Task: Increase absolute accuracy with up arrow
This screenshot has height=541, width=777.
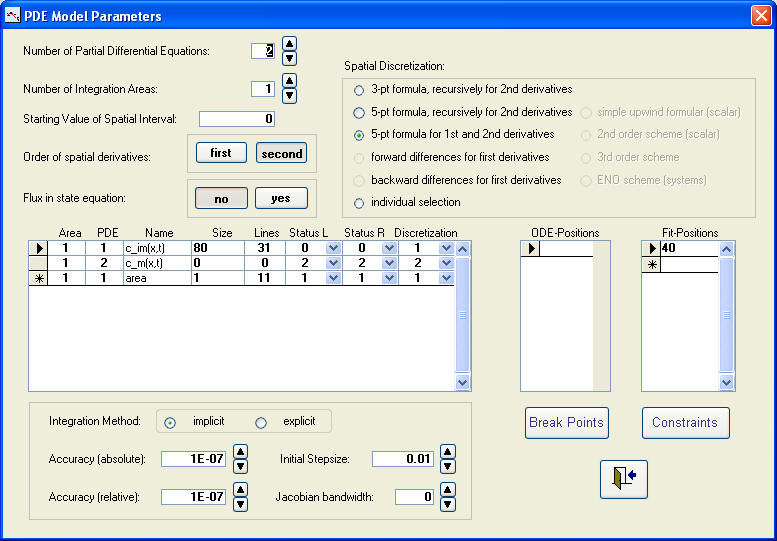Action: [240, 452]
